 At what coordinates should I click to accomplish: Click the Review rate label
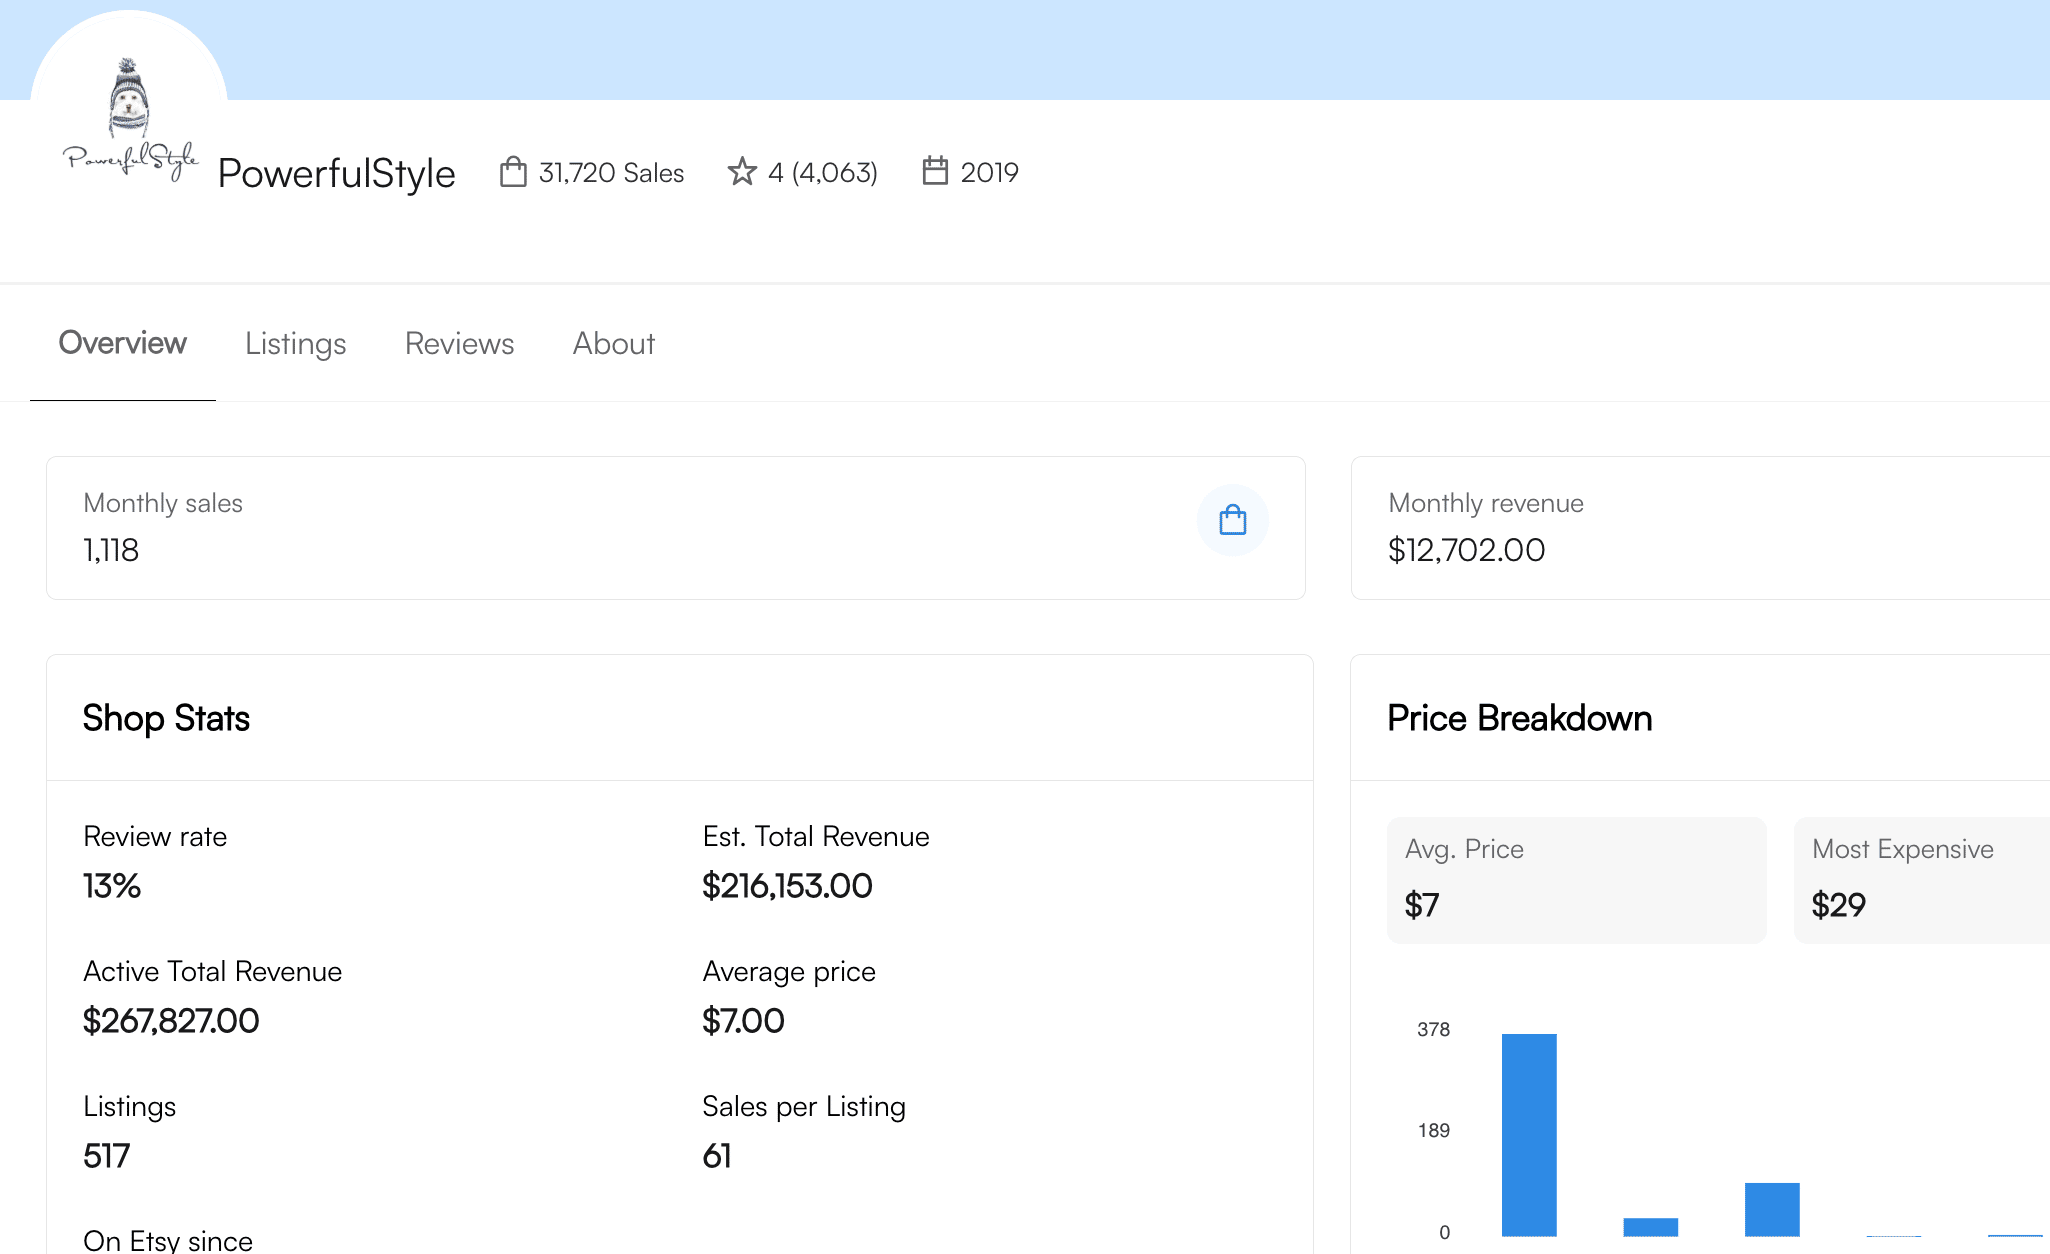[155, 836]
